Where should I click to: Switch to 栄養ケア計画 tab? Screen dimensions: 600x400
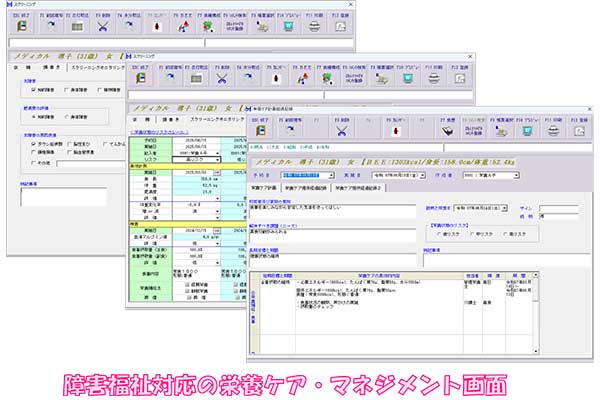pyautogui.click(x=264, y=188)
